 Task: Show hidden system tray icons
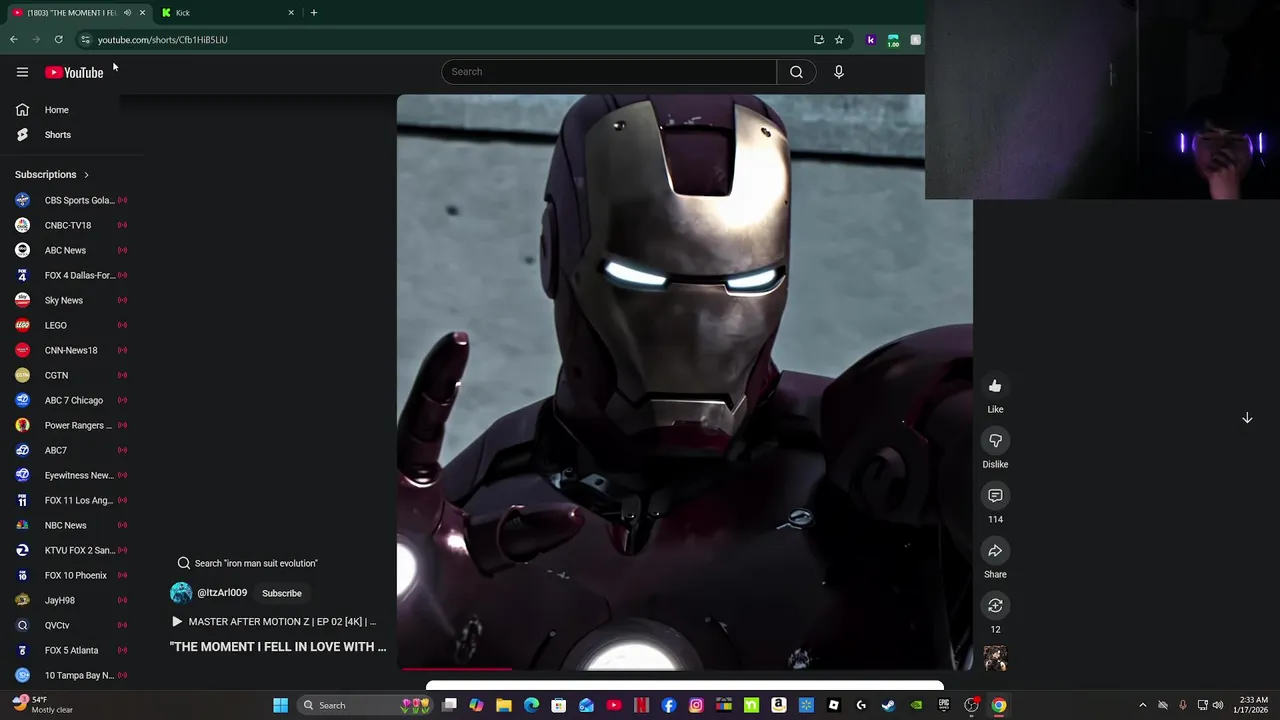[x=1143, y=705]
